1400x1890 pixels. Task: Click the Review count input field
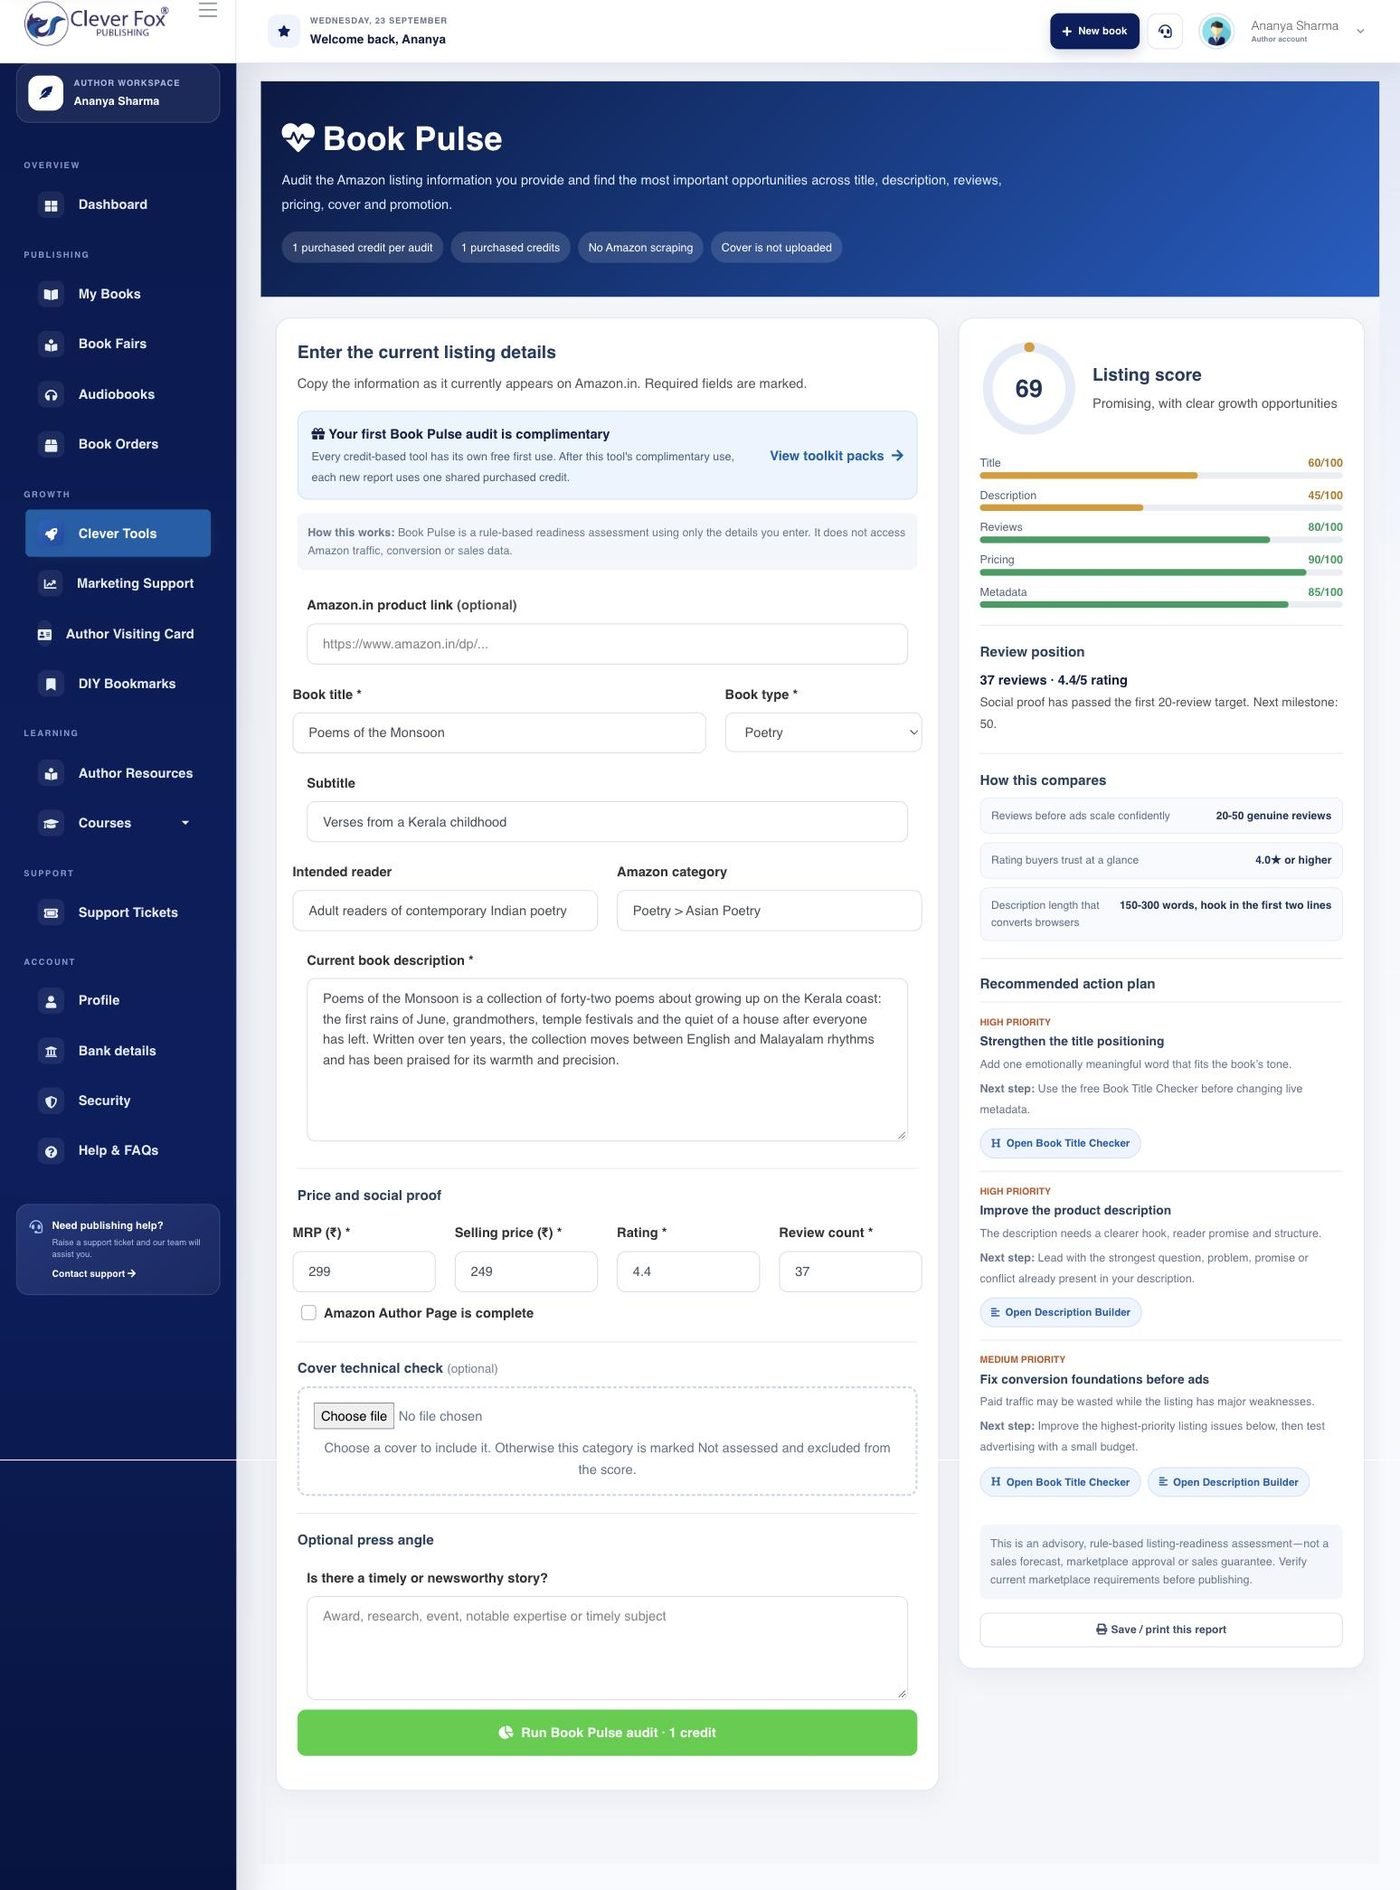850,1272
